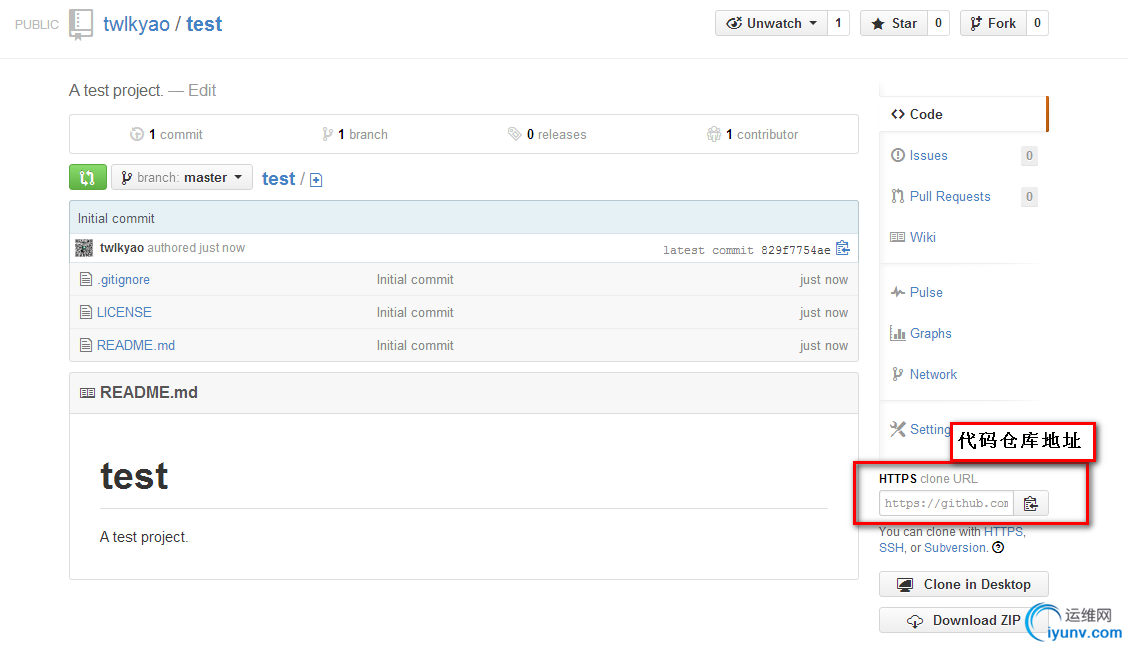Screen dimensions: 1128x649
Task: Open the .gitignore file
Action: click(x=124, y=279)
